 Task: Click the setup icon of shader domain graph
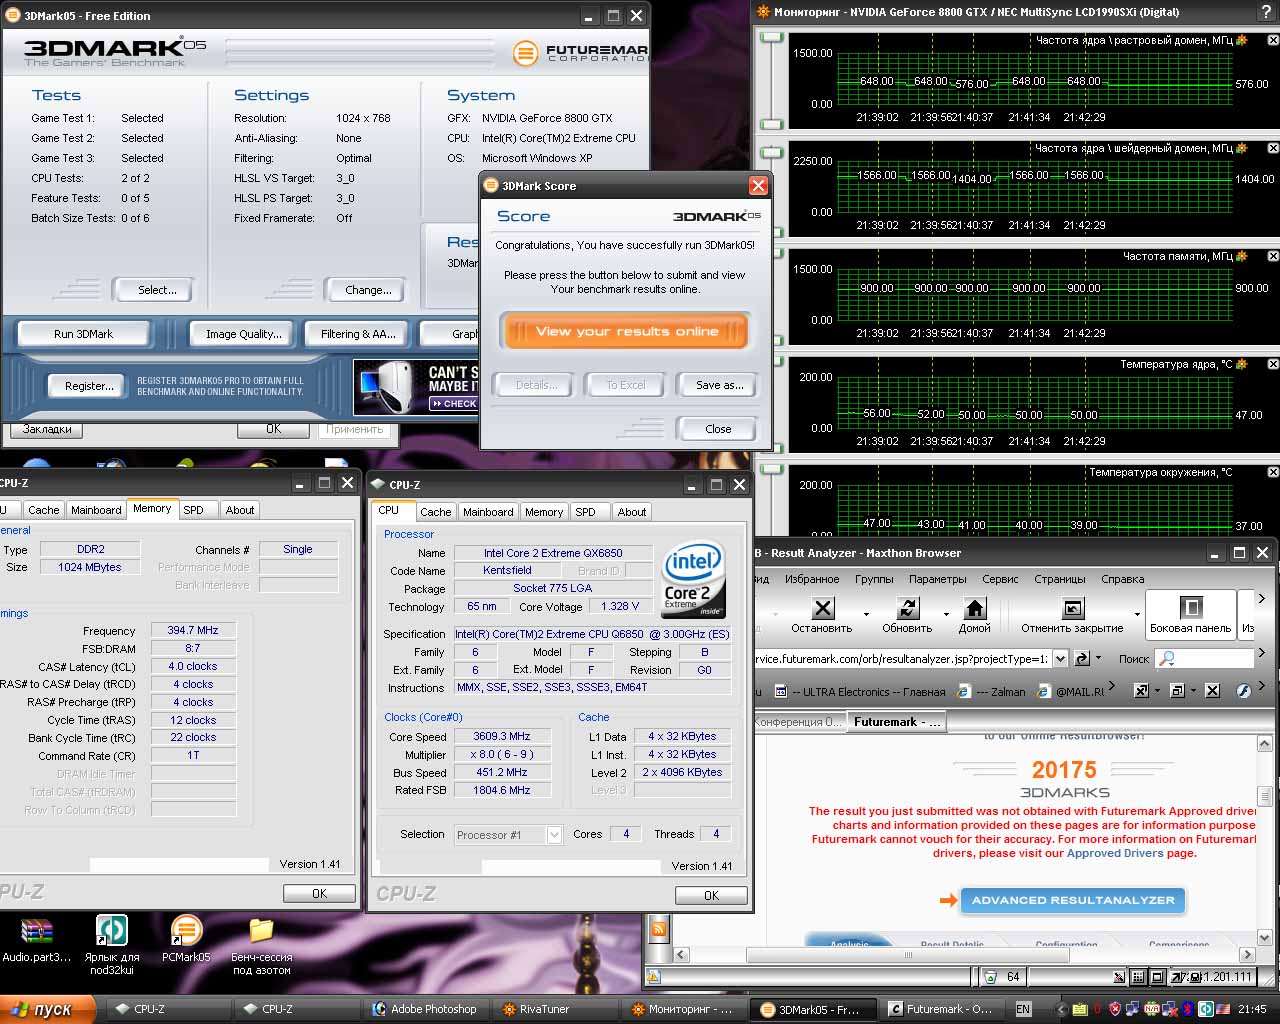click(1242, 148)
